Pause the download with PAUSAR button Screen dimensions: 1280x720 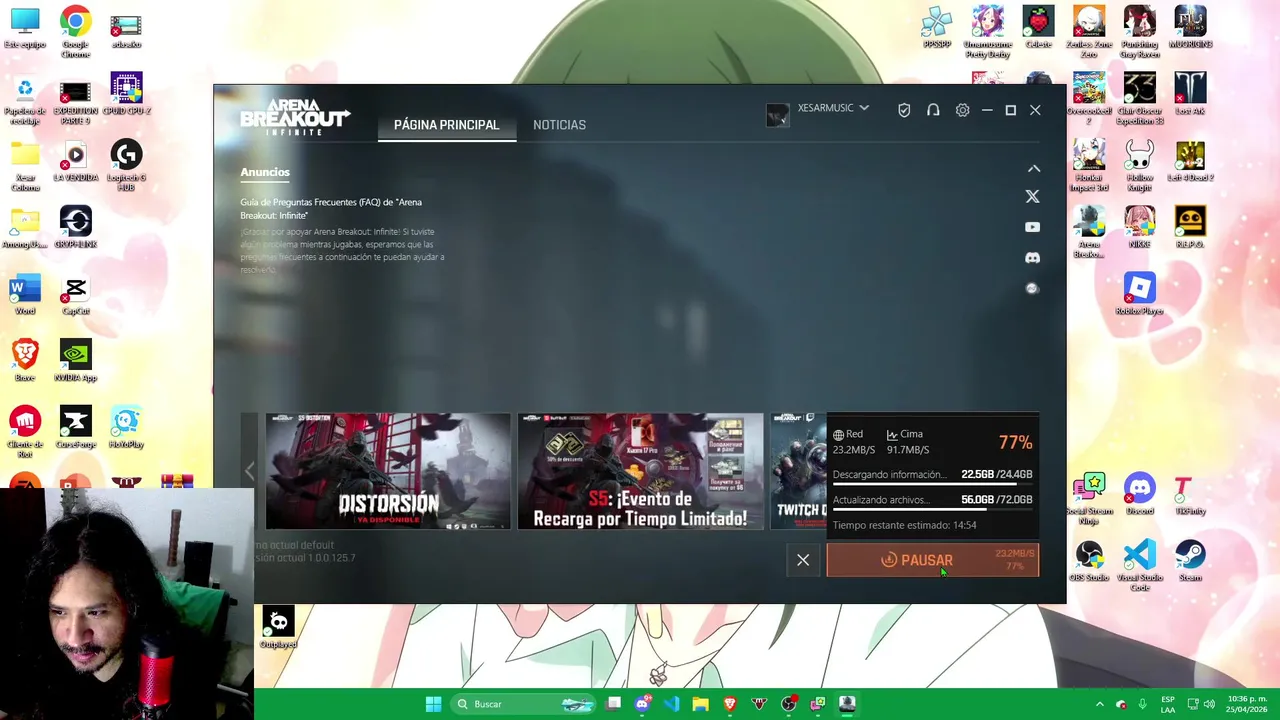[933, 560]
